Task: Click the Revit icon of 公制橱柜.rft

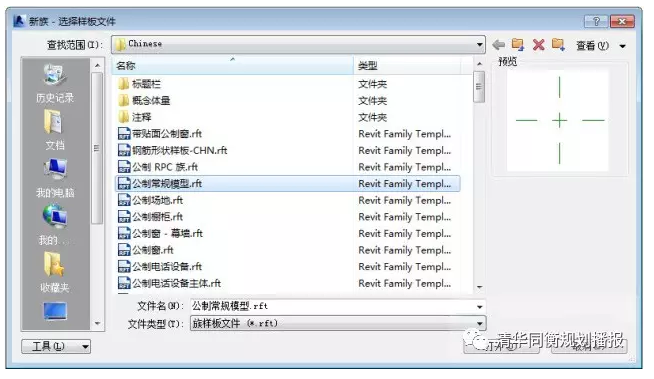Action: (124, 217)
